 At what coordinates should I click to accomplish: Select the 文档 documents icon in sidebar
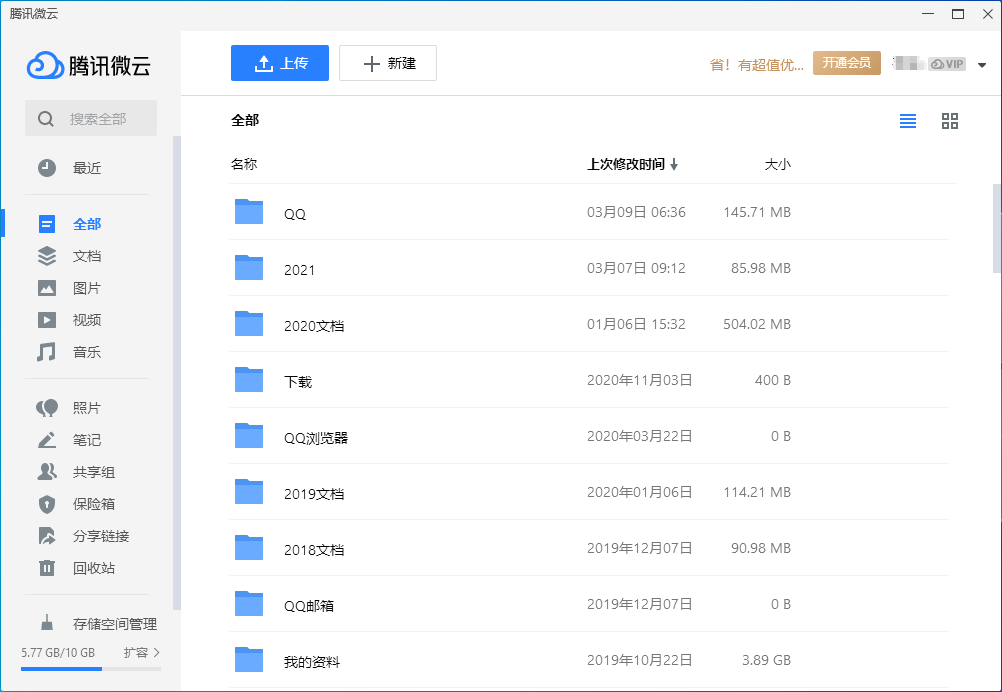coord(47,256)
